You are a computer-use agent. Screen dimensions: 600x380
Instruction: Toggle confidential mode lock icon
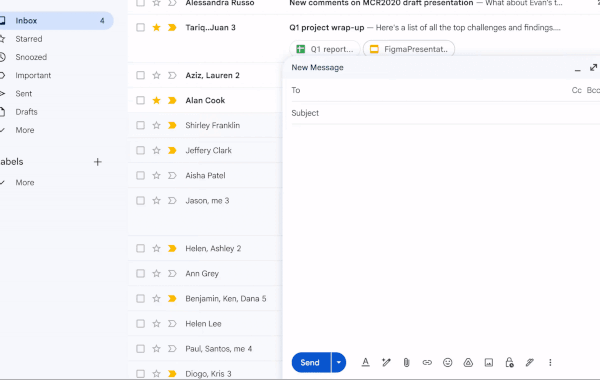pyautogui.click(x=509, y=362)
